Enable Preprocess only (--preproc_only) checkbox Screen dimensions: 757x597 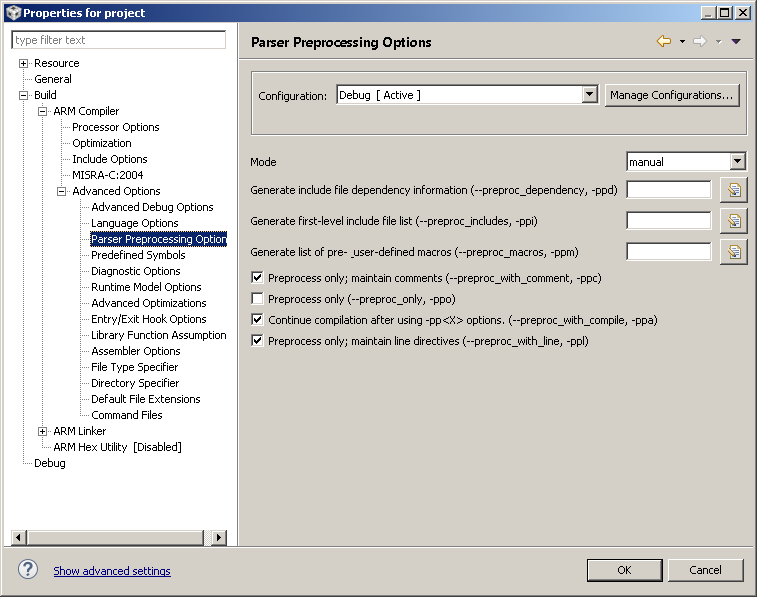tap(257, 299)
